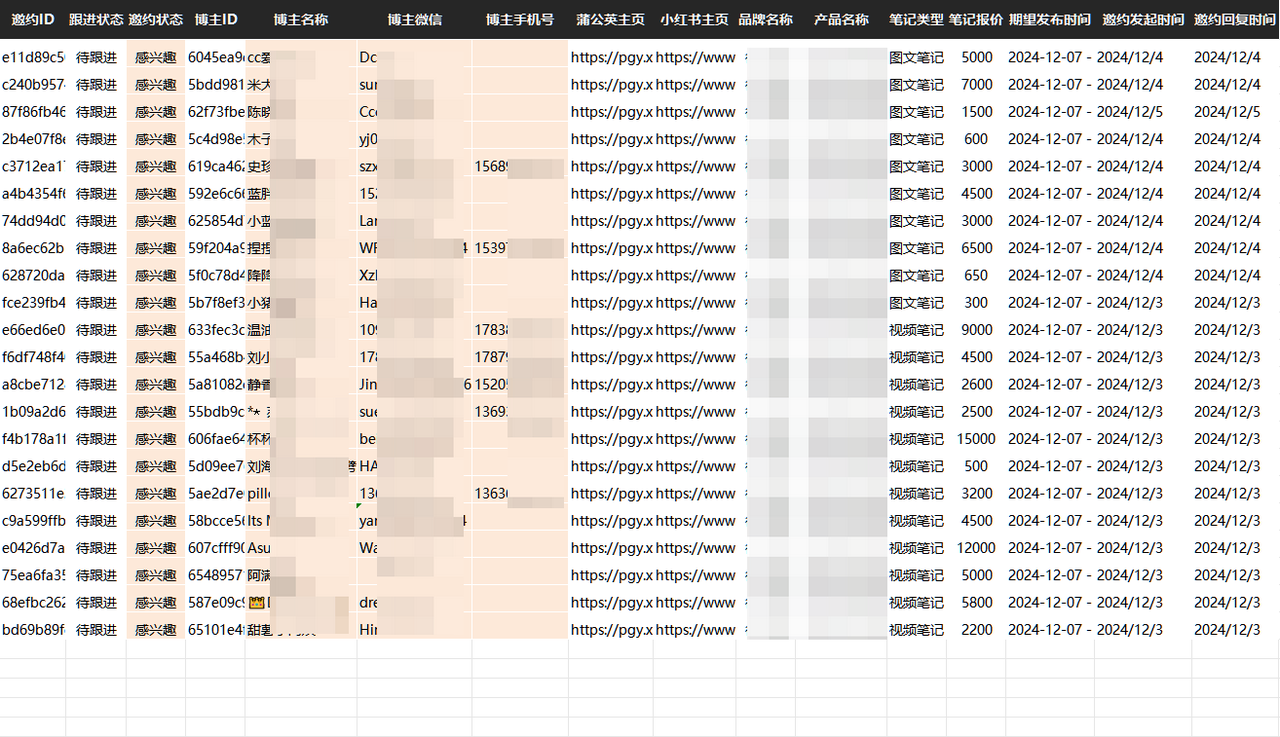Click the 邀约ID cell starting with fce239fb
The width and height of the screenshot is (1280, 737).
click(x=33, y=303)
